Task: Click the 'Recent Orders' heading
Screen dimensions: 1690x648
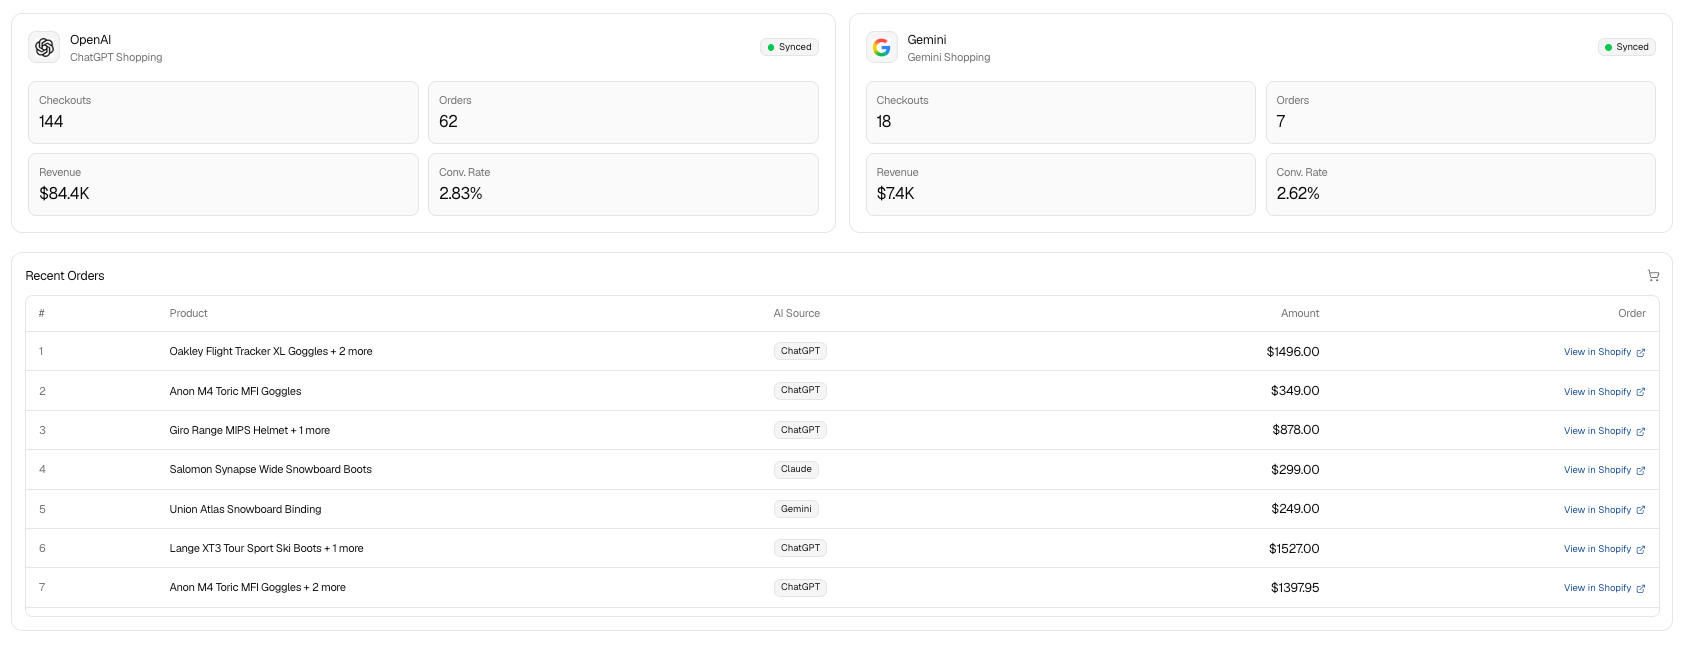Action: [65, 276]
